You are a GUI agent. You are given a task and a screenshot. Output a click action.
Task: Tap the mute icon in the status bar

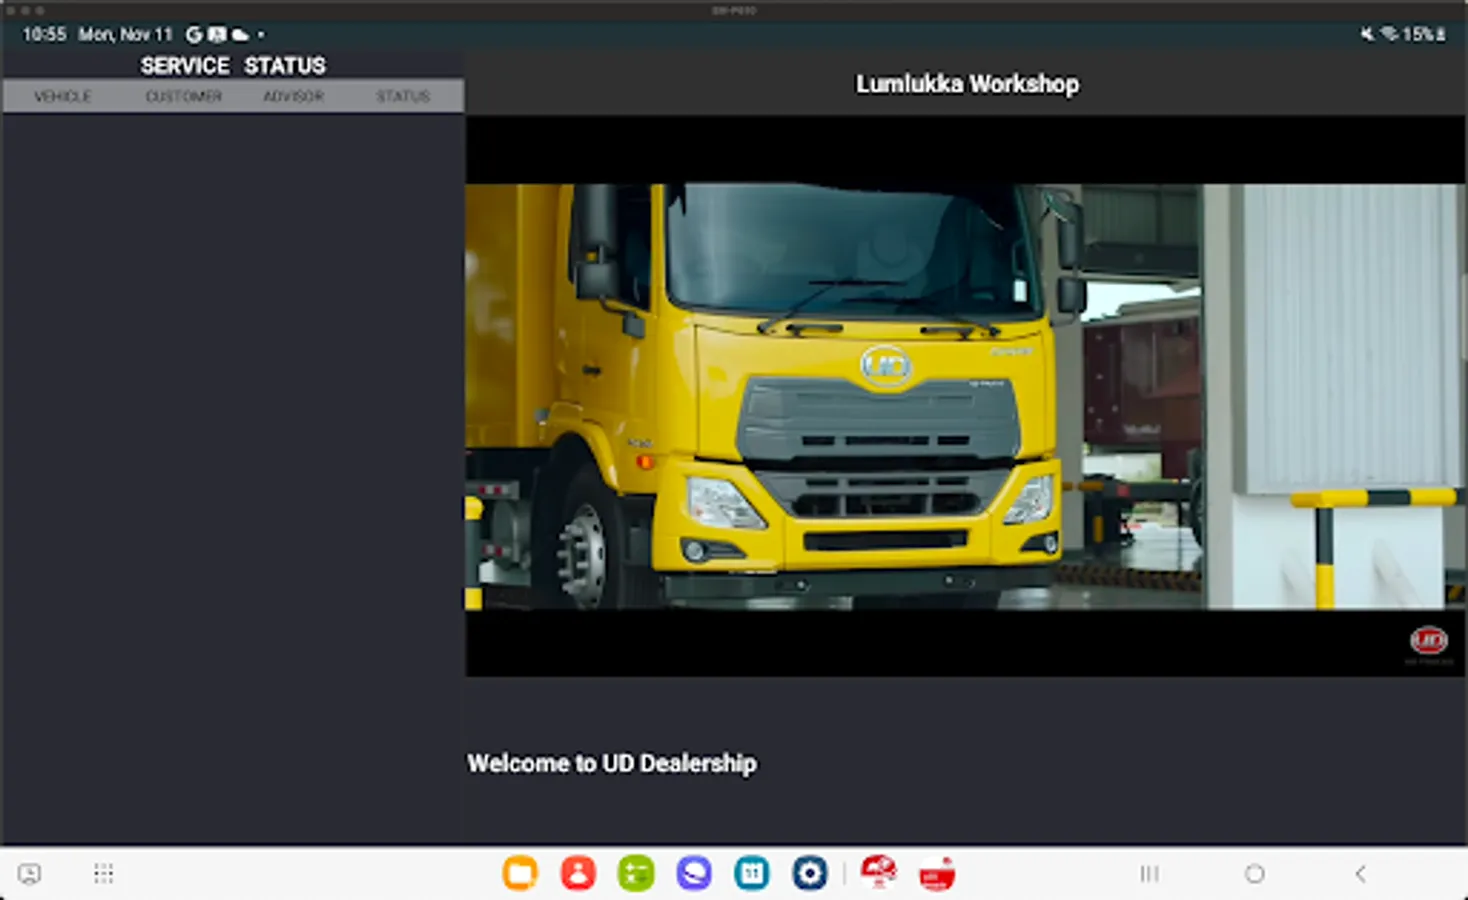click(1366, 33)
